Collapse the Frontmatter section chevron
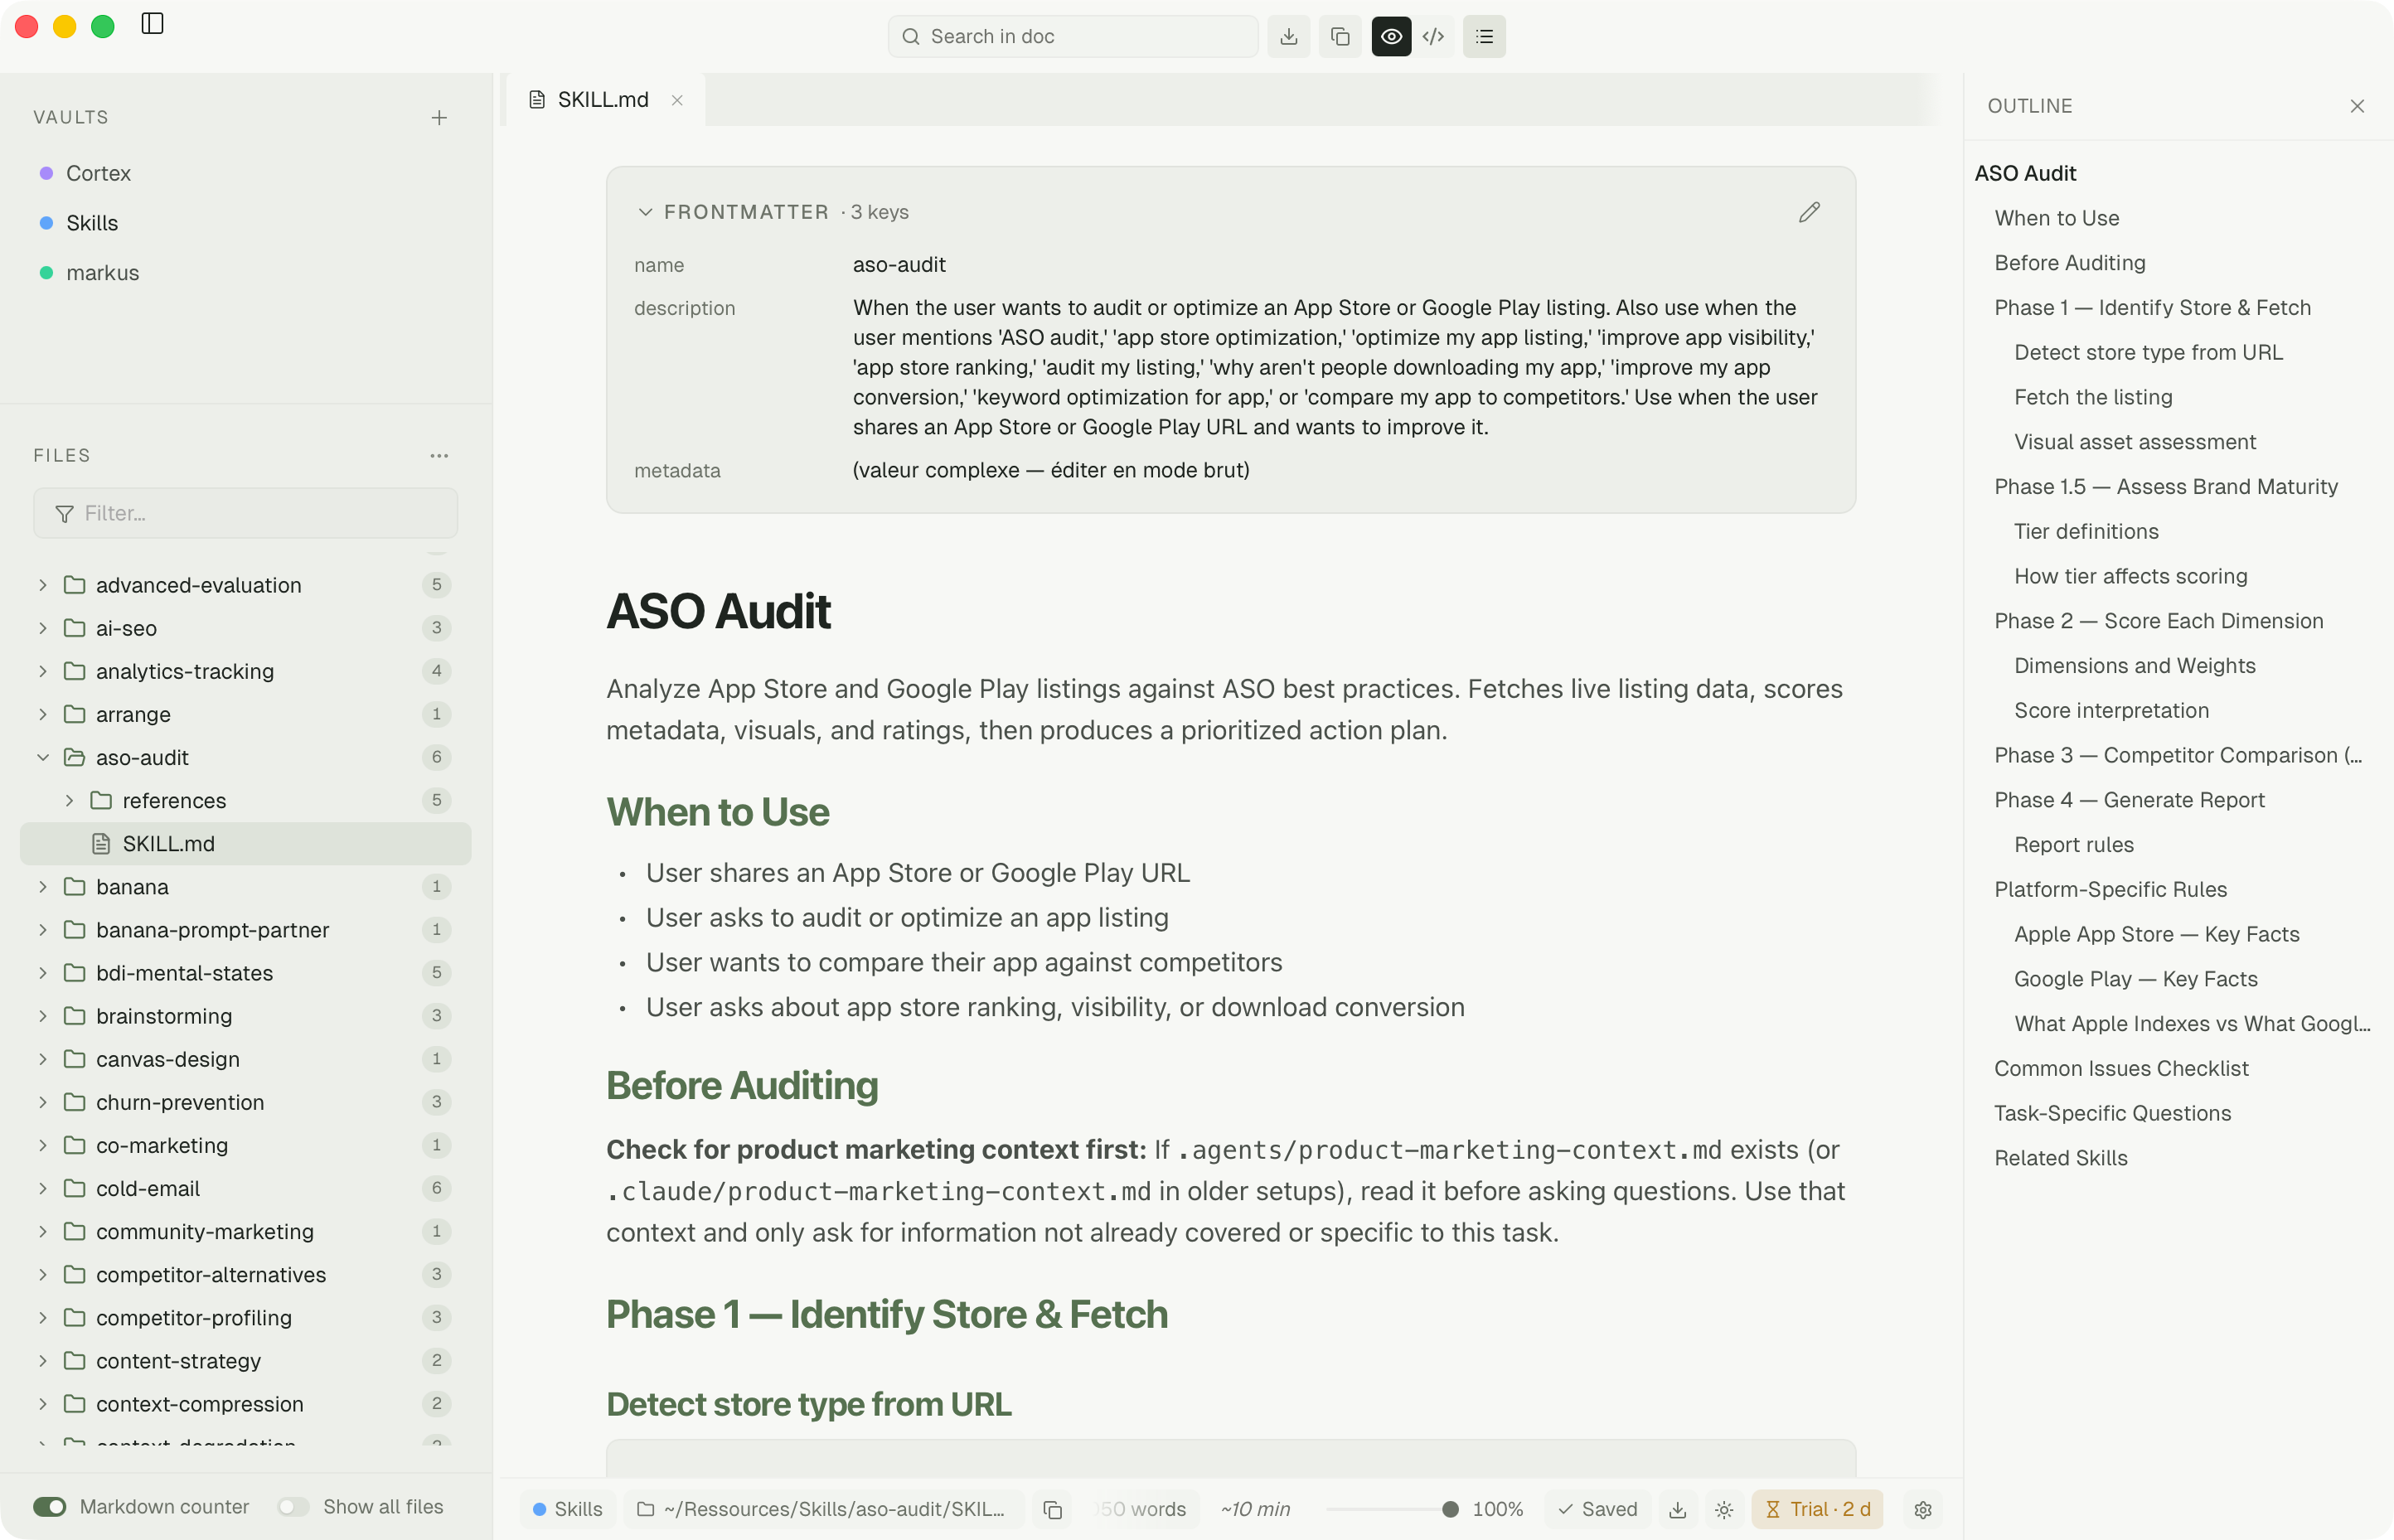This screenshot has width=2394, height=1540. [x=645, y=212]
